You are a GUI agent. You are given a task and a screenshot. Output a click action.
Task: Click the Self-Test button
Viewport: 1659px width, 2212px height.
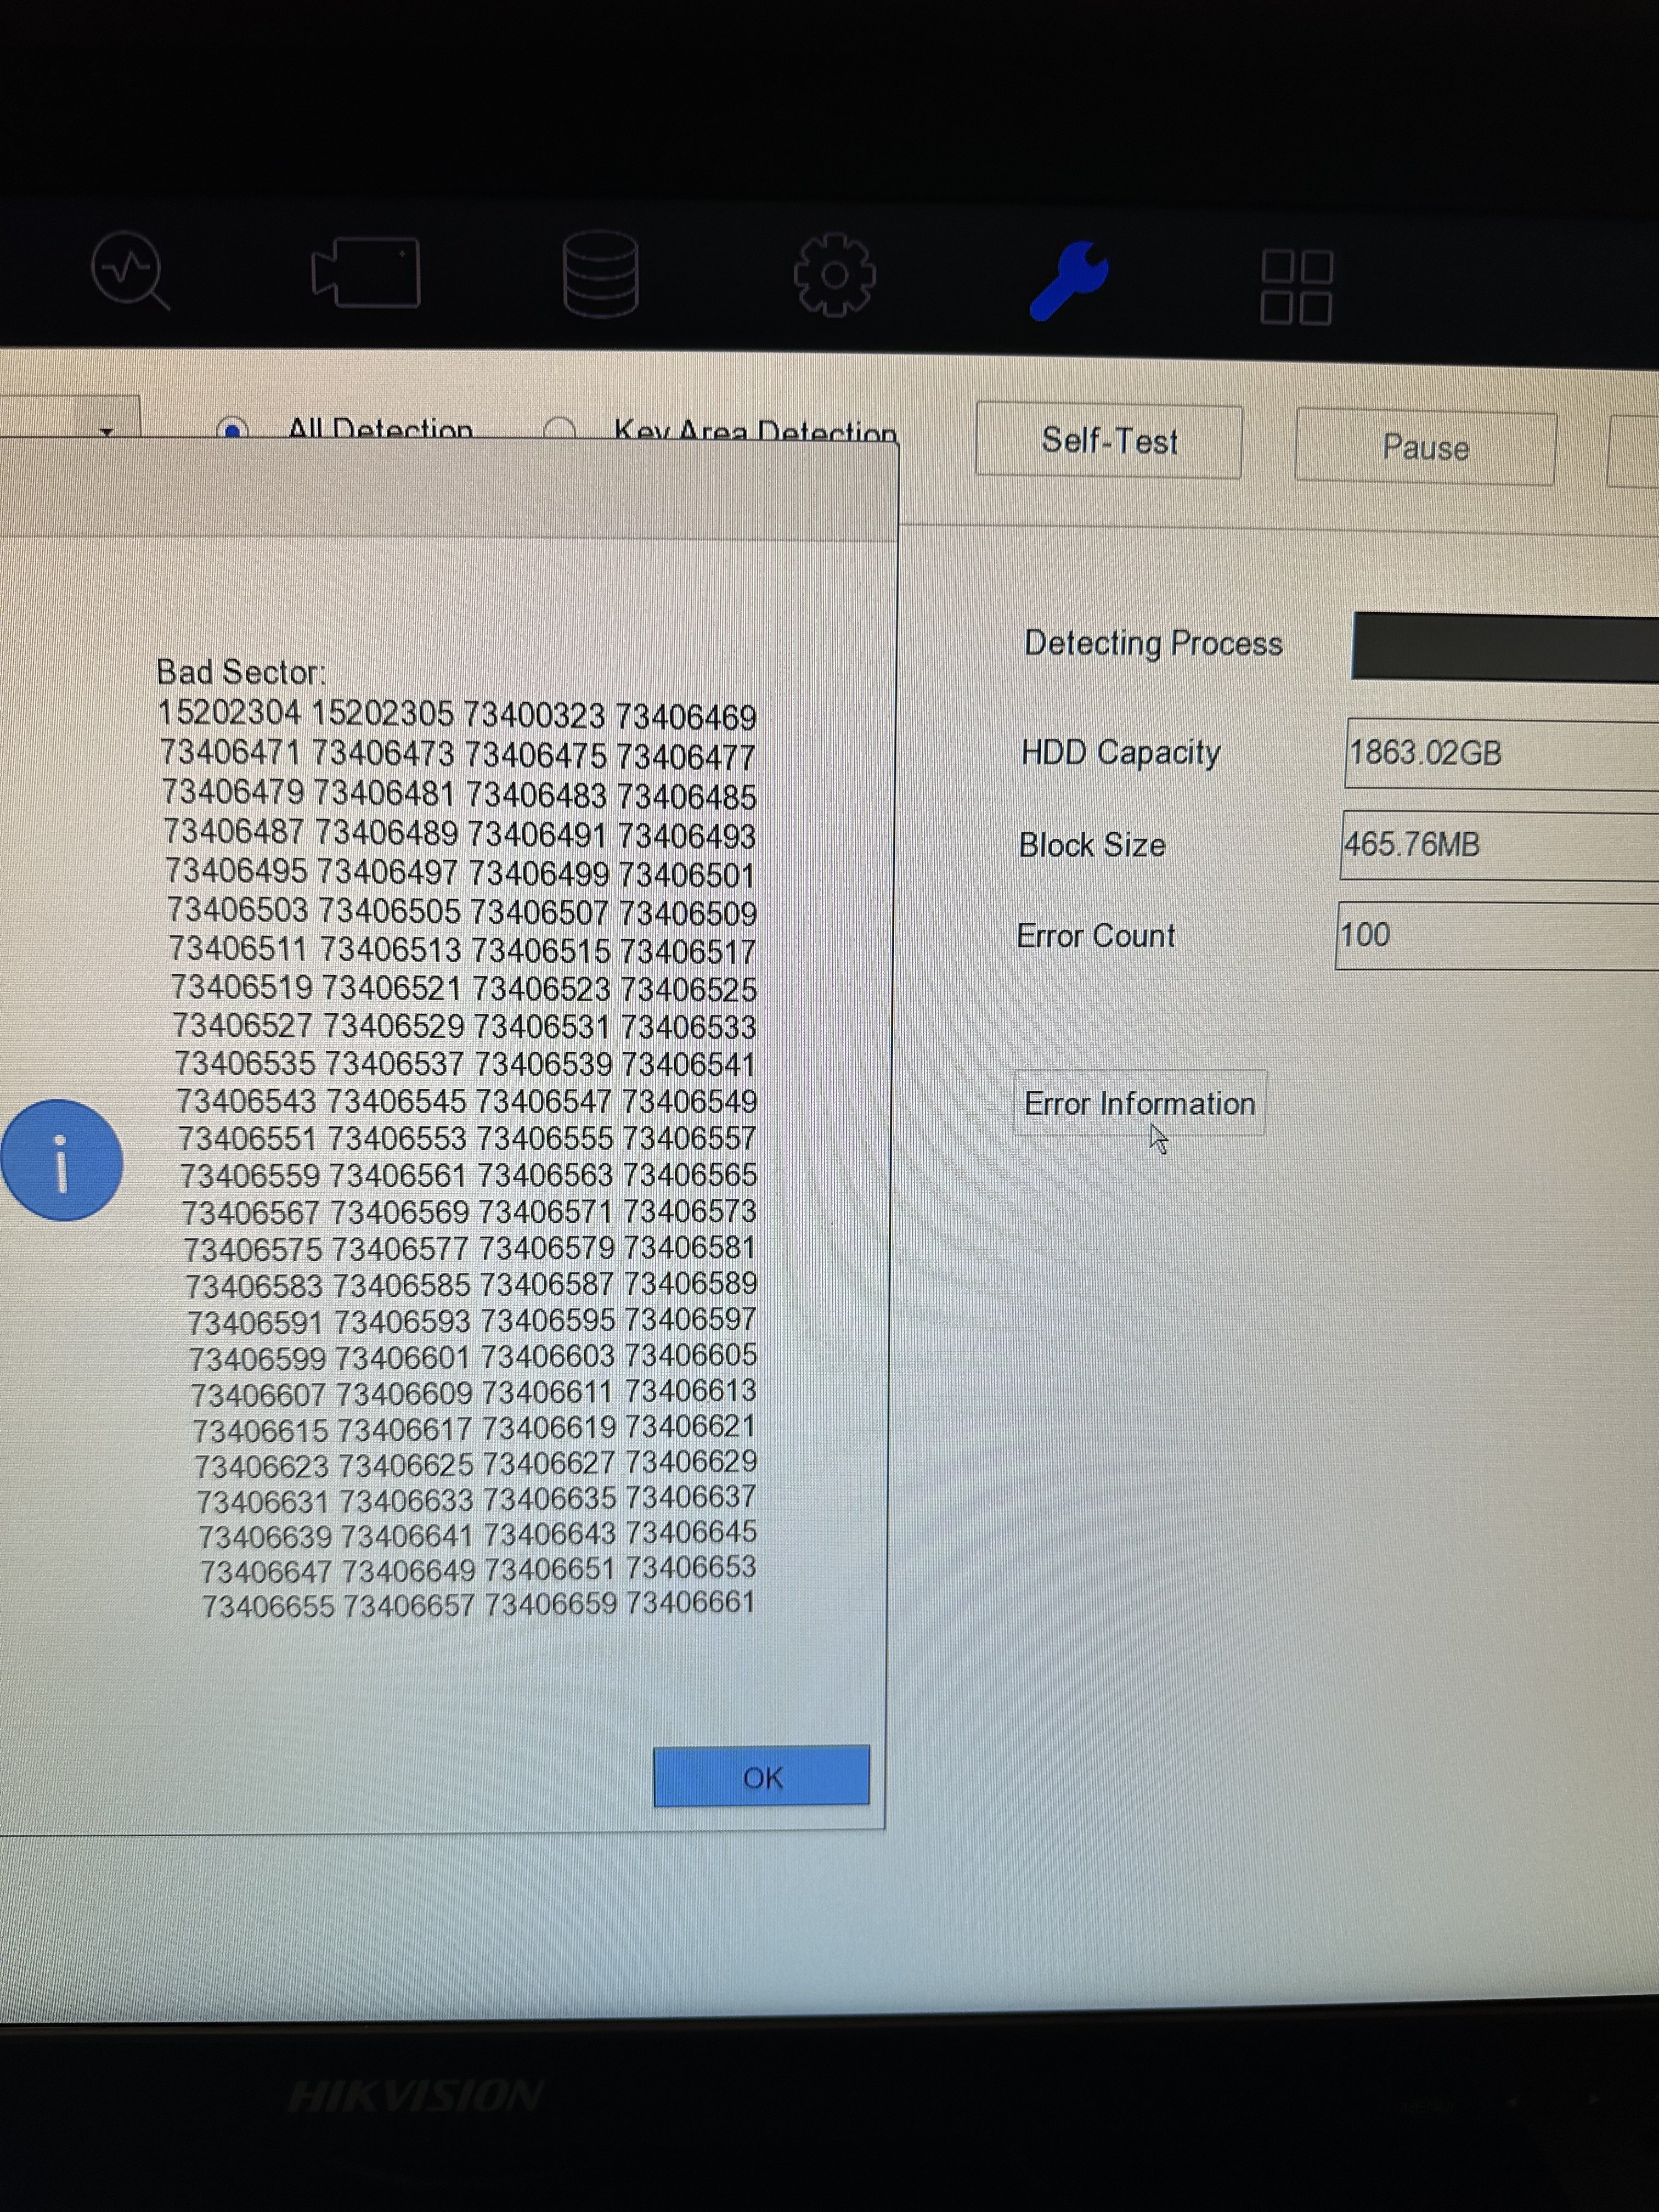(x=1108, y=441)
